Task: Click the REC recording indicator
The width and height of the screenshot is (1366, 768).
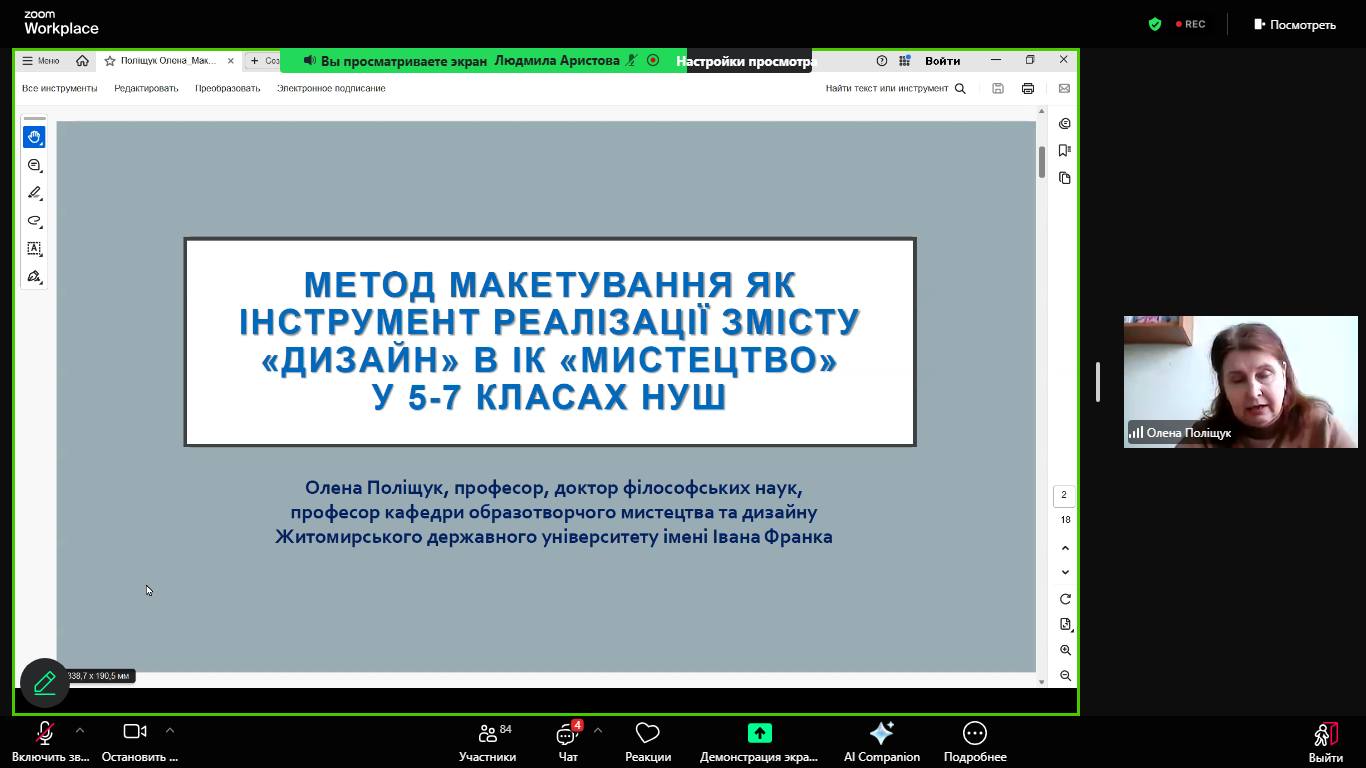Action: [1190, 24]
